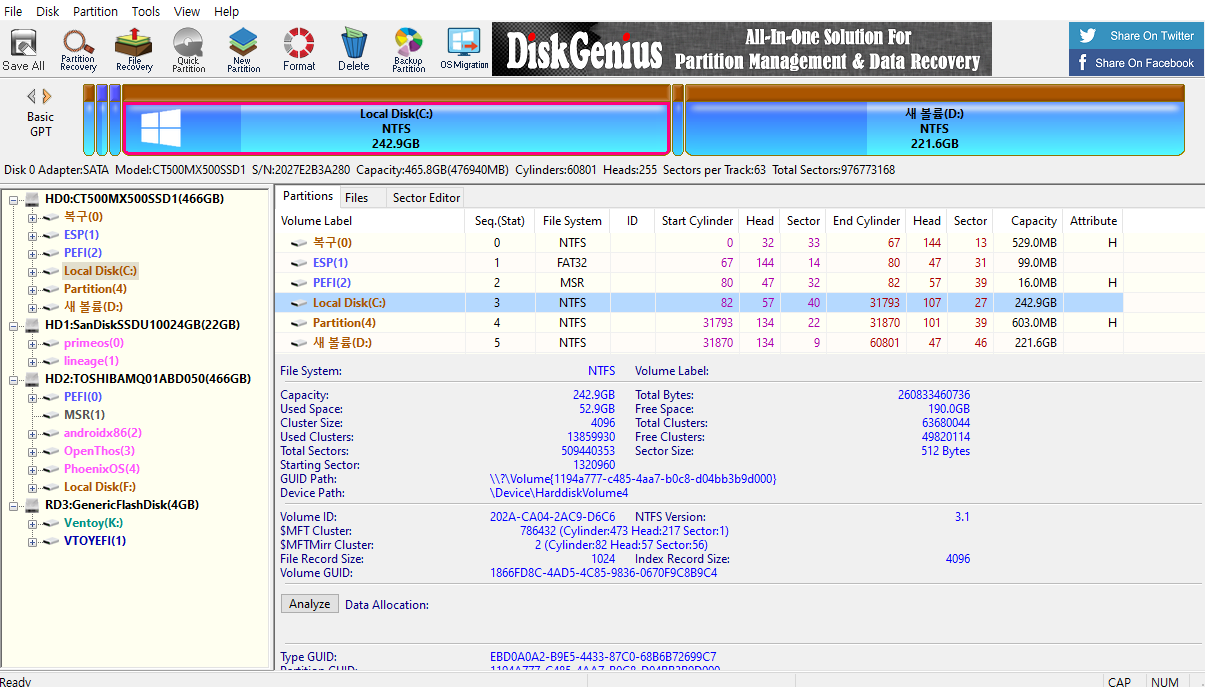1205x687 pixels.
Task: Collapse the HD1:SanDiskSSDU10024GB node
Action: pos(14,325)
